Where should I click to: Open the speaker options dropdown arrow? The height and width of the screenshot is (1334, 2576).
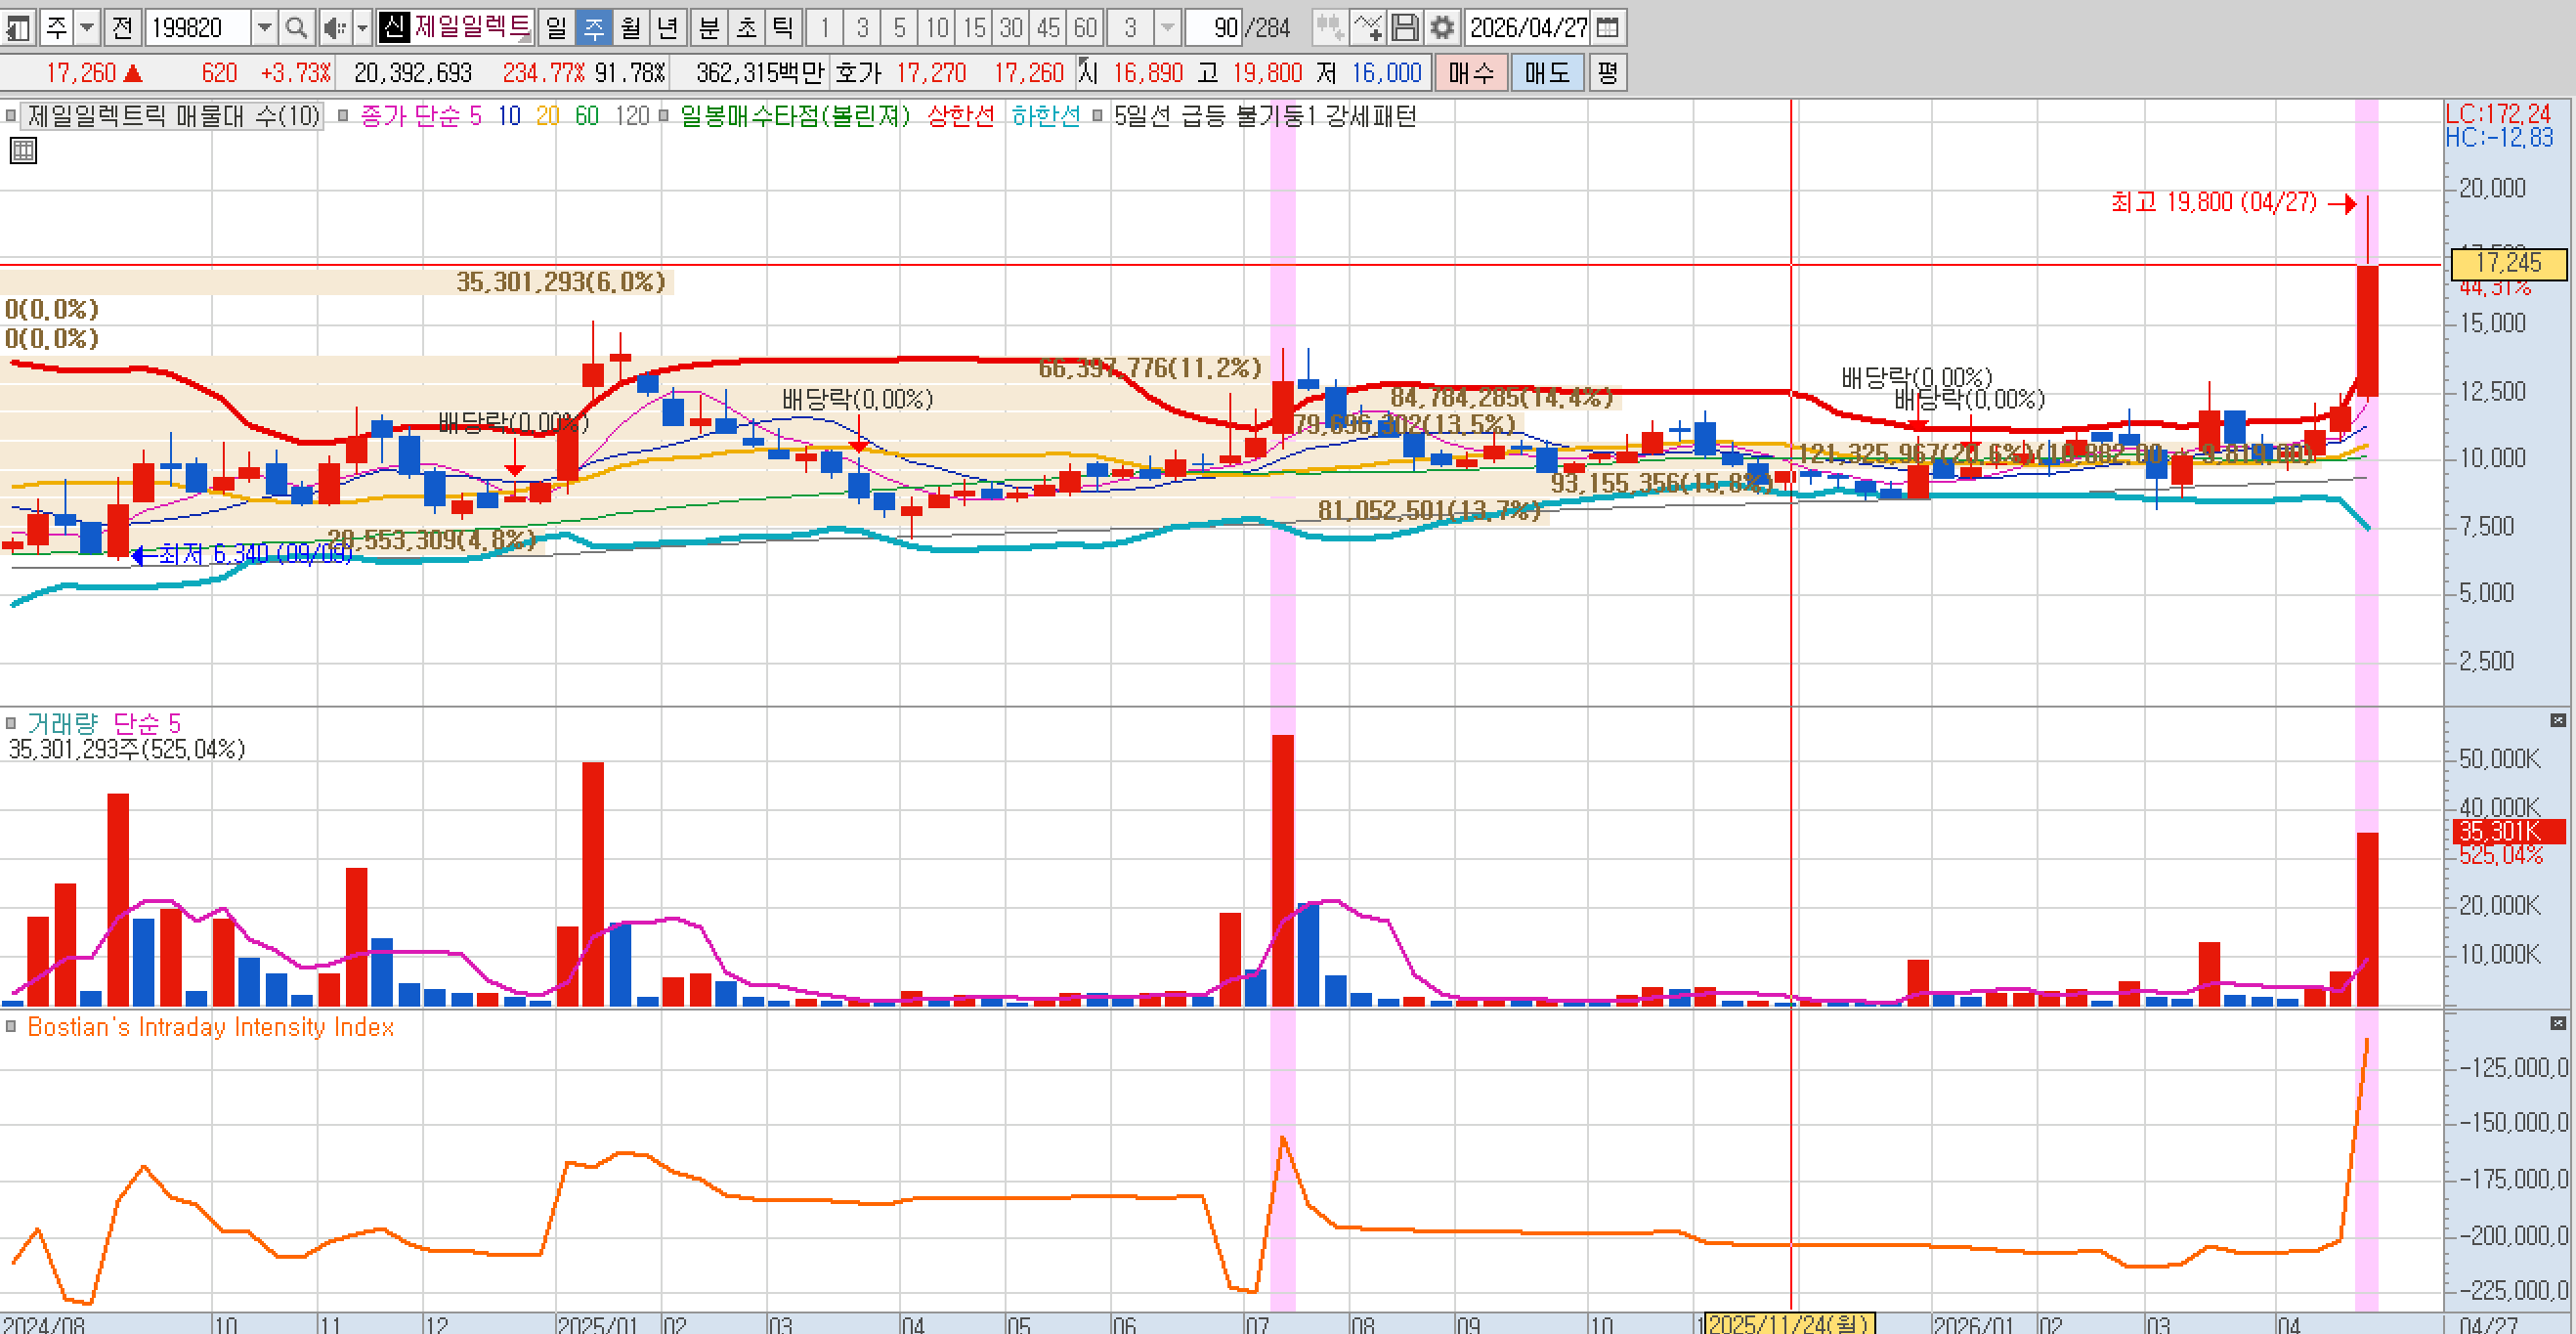363,28
